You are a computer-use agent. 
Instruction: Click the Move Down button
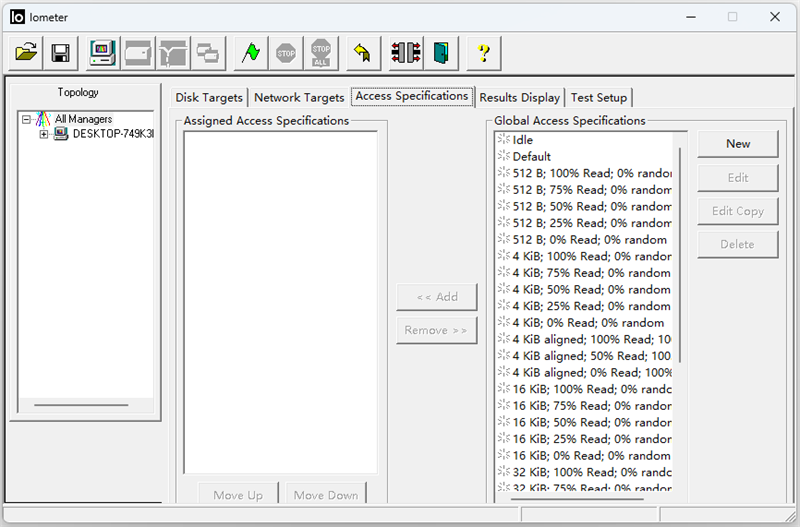(326, 493)
